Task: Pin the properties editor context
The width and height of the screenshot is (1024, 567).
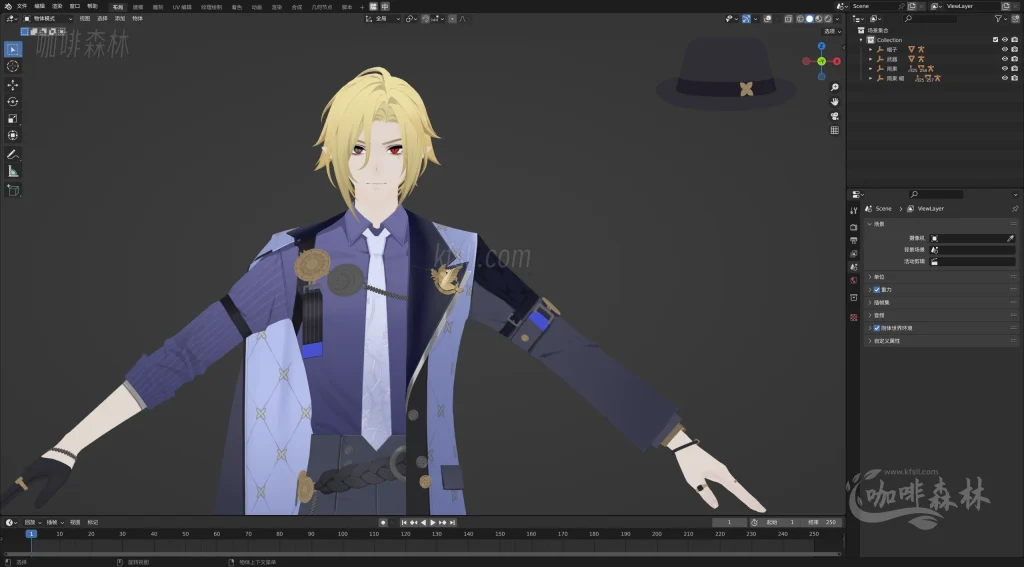Action: pos(1015,209)
